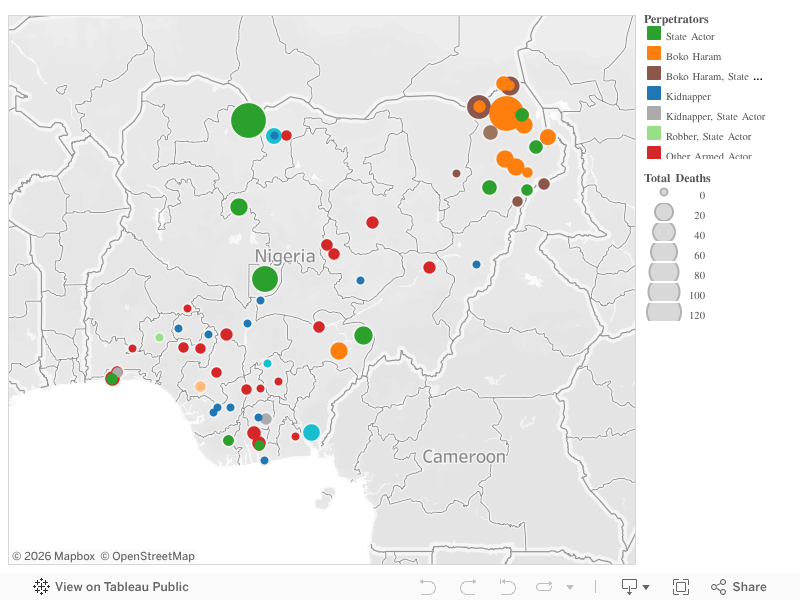Enter full-screen mode for the map

683,587
